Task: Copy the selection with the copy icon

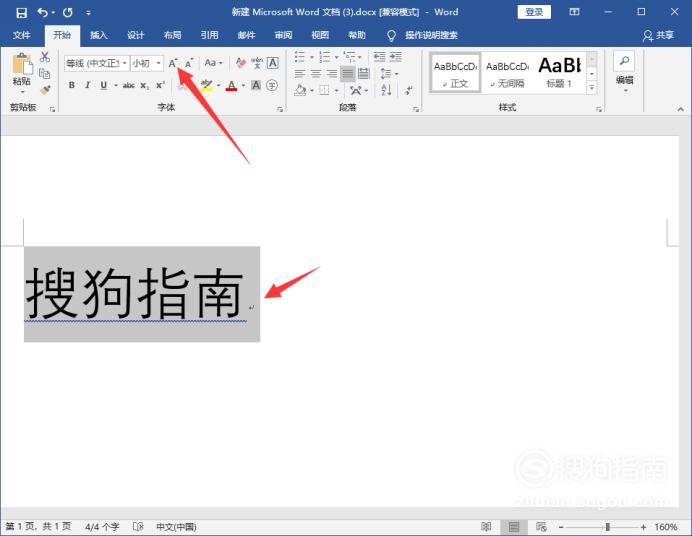Action: coord(45,73)
